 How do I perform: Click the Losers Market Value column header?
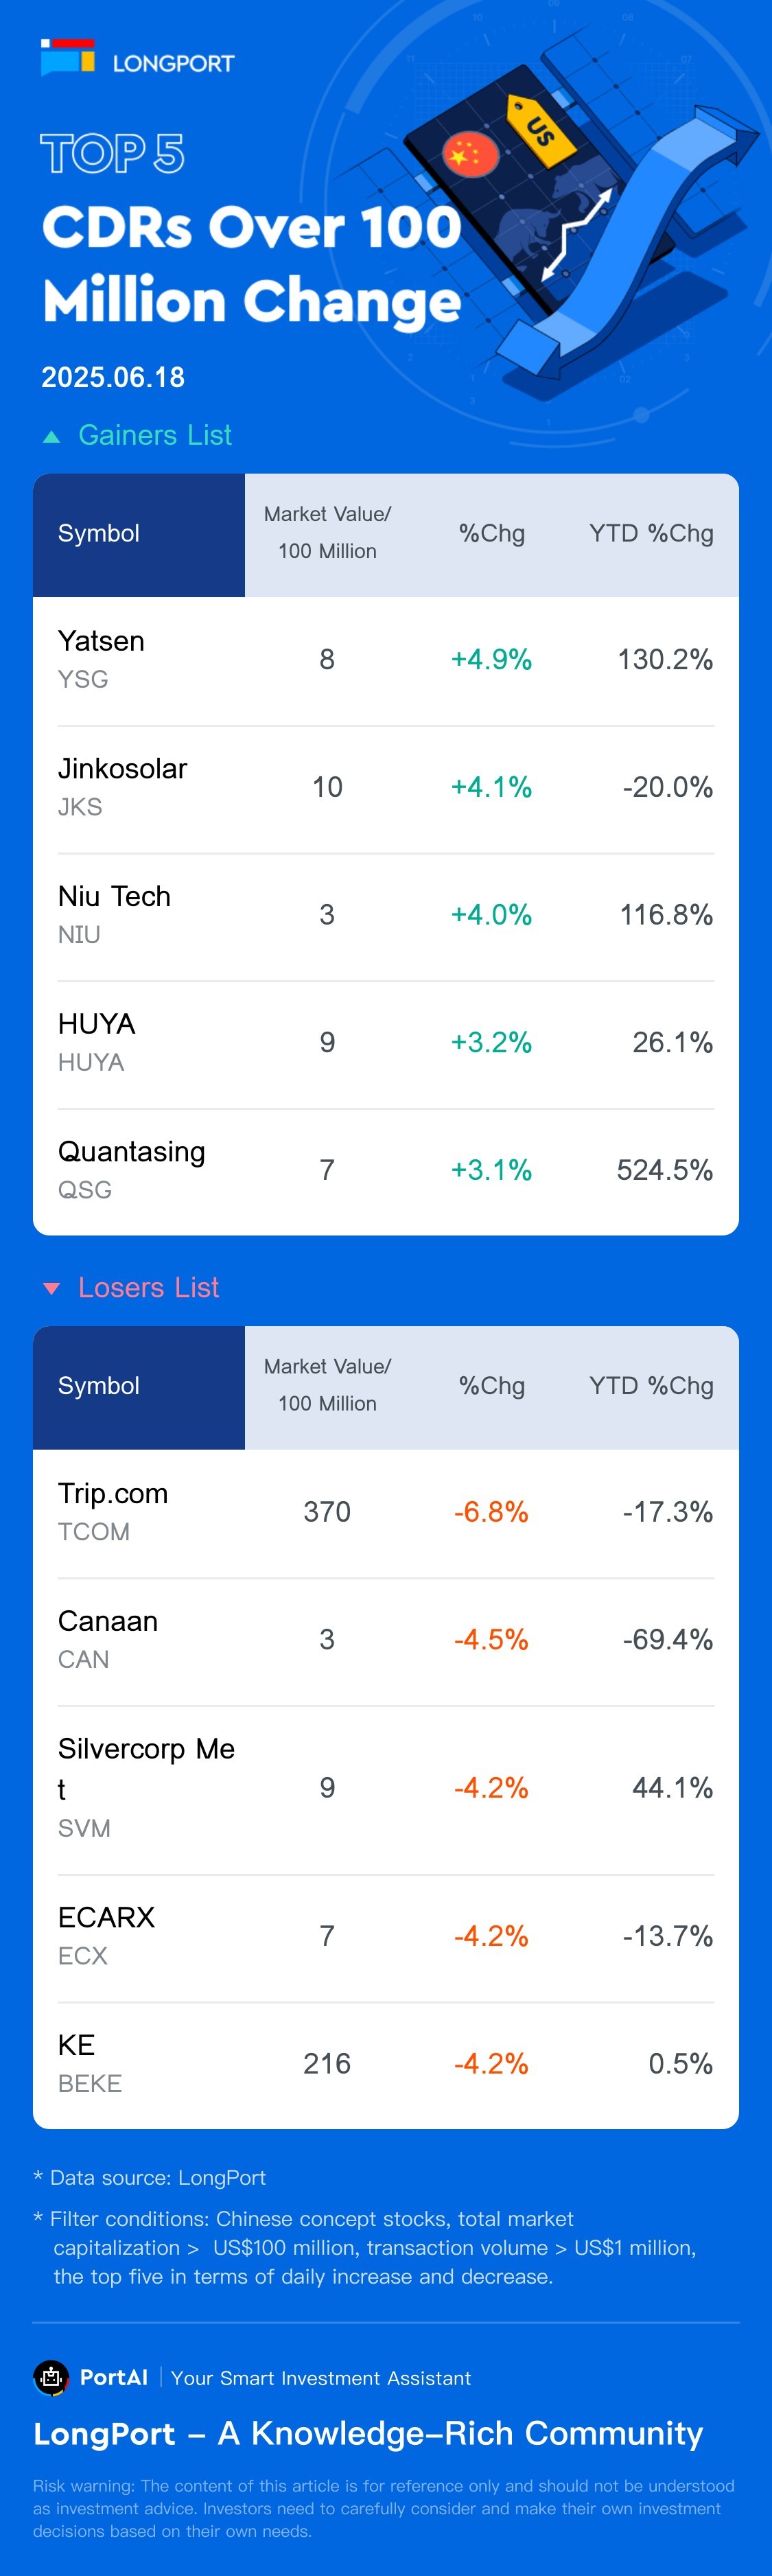pos(327,1385)
